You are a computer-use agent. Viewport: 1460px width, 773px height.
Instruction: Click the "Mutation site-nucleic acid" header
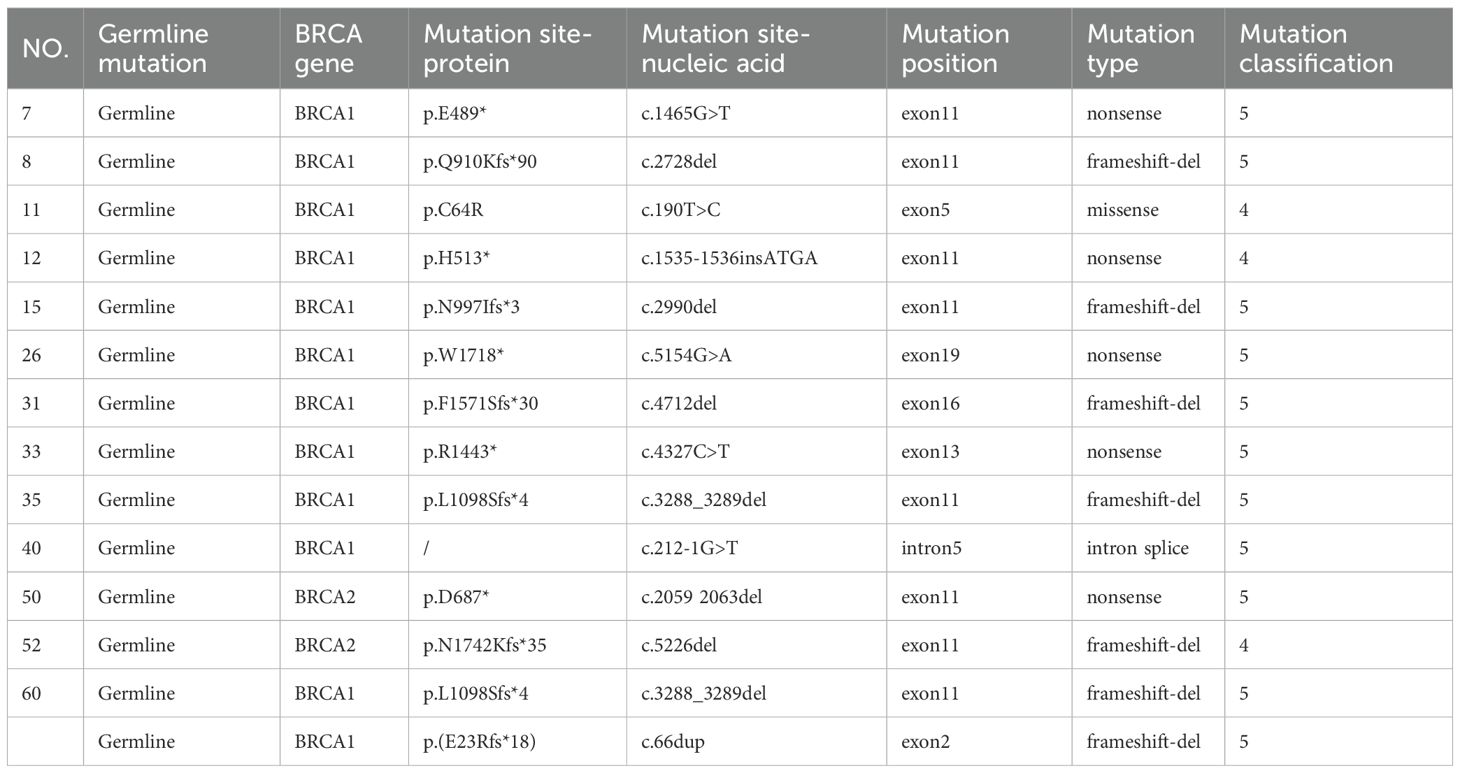[725, 48]
